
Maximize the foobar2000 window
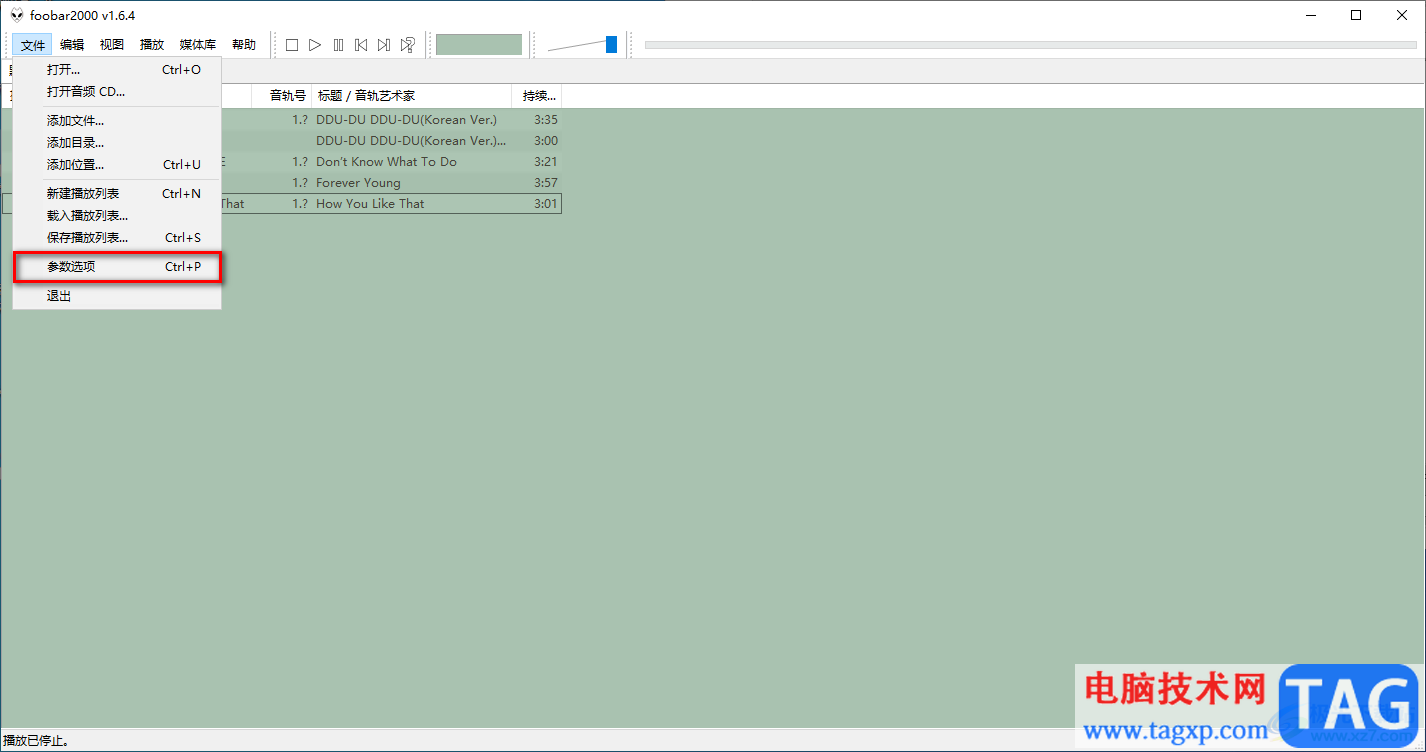pyautogui.click(x=1356, y=15)
